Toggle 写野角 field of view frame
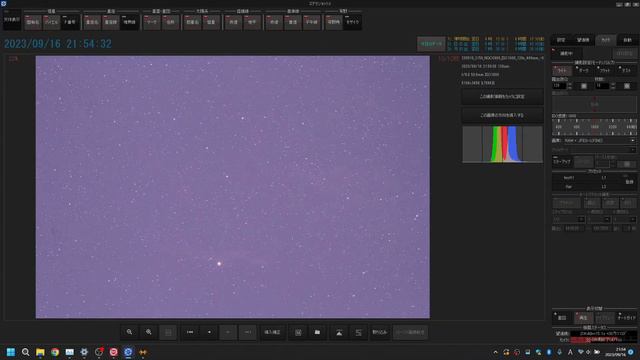This screenshot has width=640, height=360. coord(334,22)
